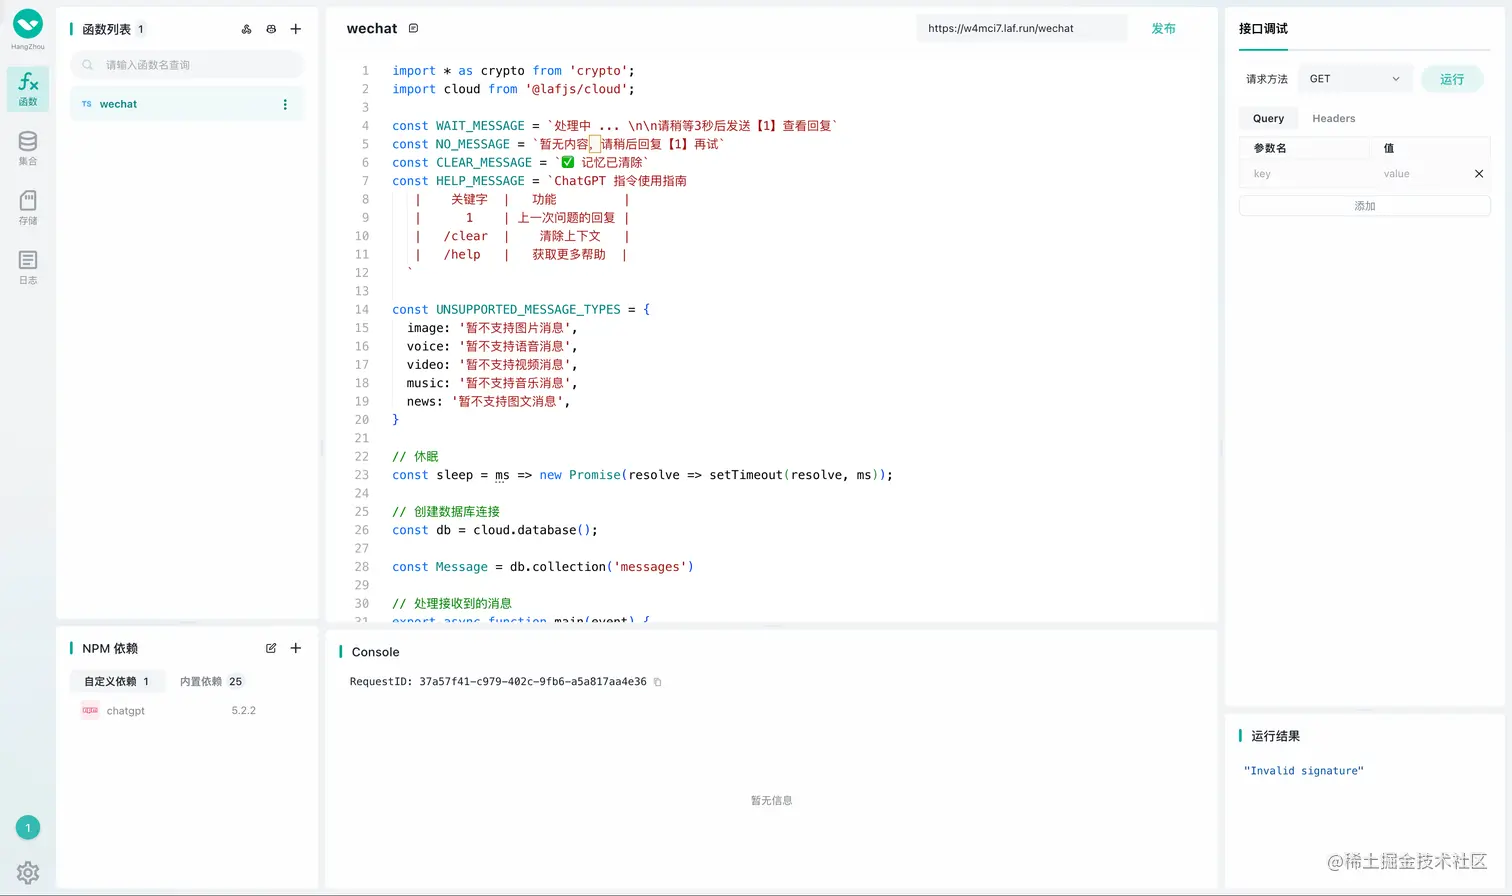Click the HELP_MESSAGE constant on line 7
1512x896 pixels.
click(480, 181)
